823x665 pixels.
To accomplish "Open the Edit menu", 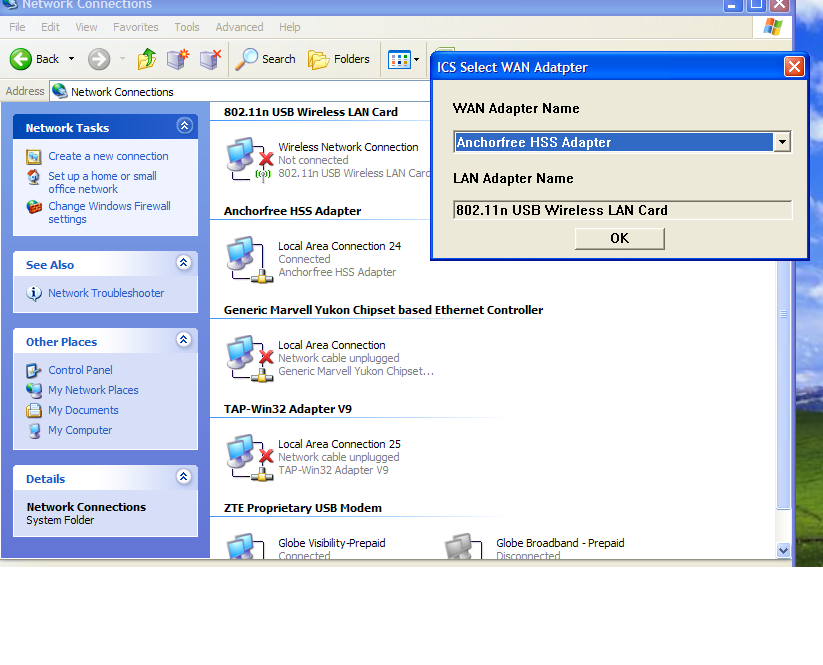I will tap(50, 27).
